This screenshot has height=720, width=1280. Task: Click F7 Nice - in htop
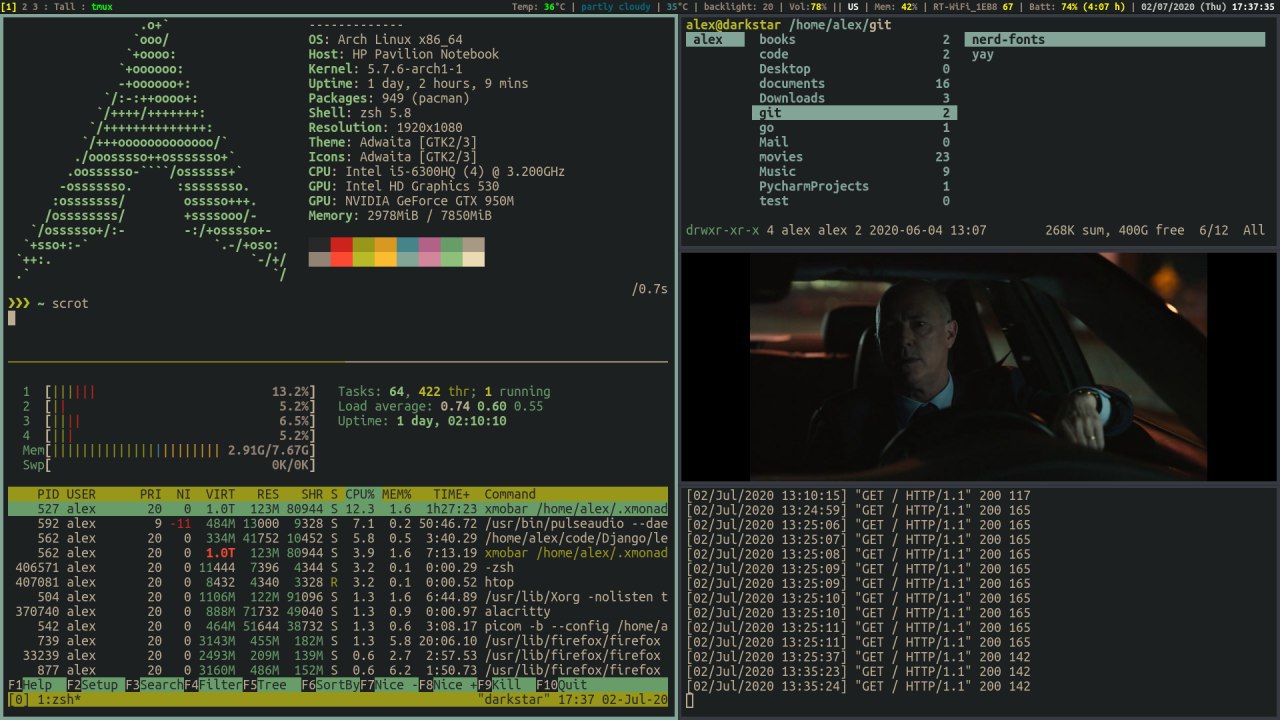pos(390,685)
